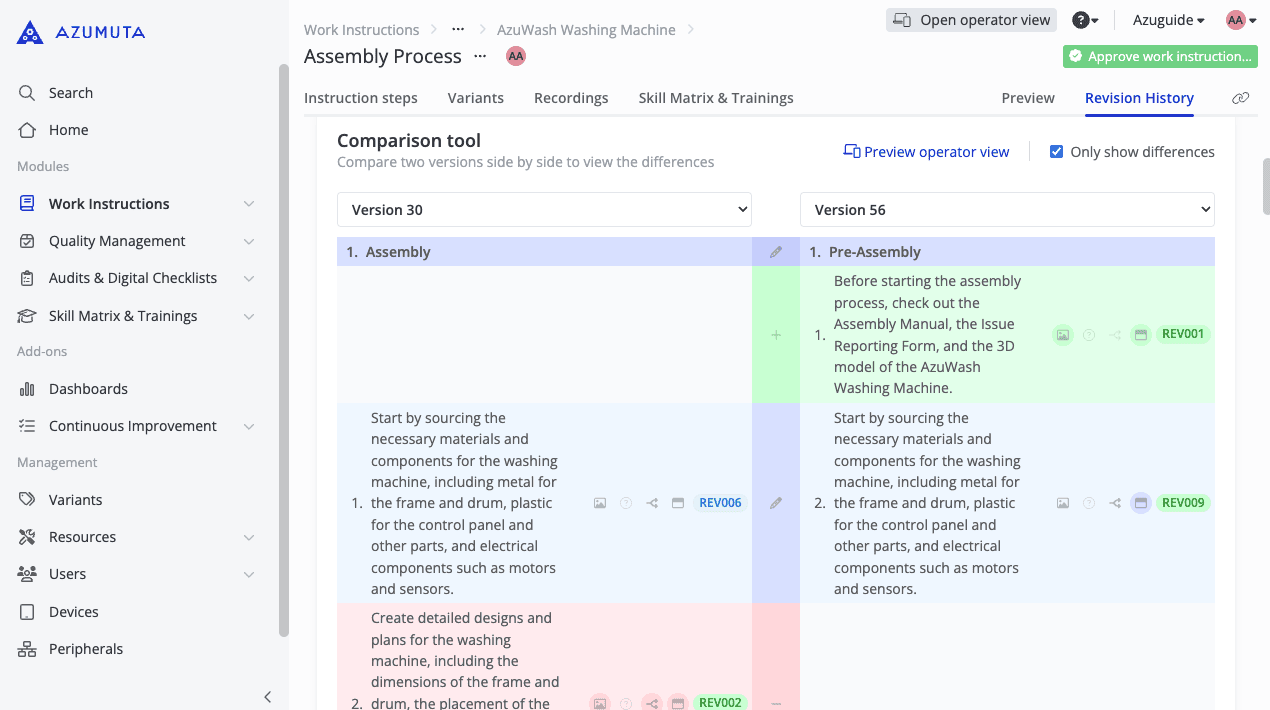
Task: Click the share icon on REV006 step
Action: click(652, 503)
